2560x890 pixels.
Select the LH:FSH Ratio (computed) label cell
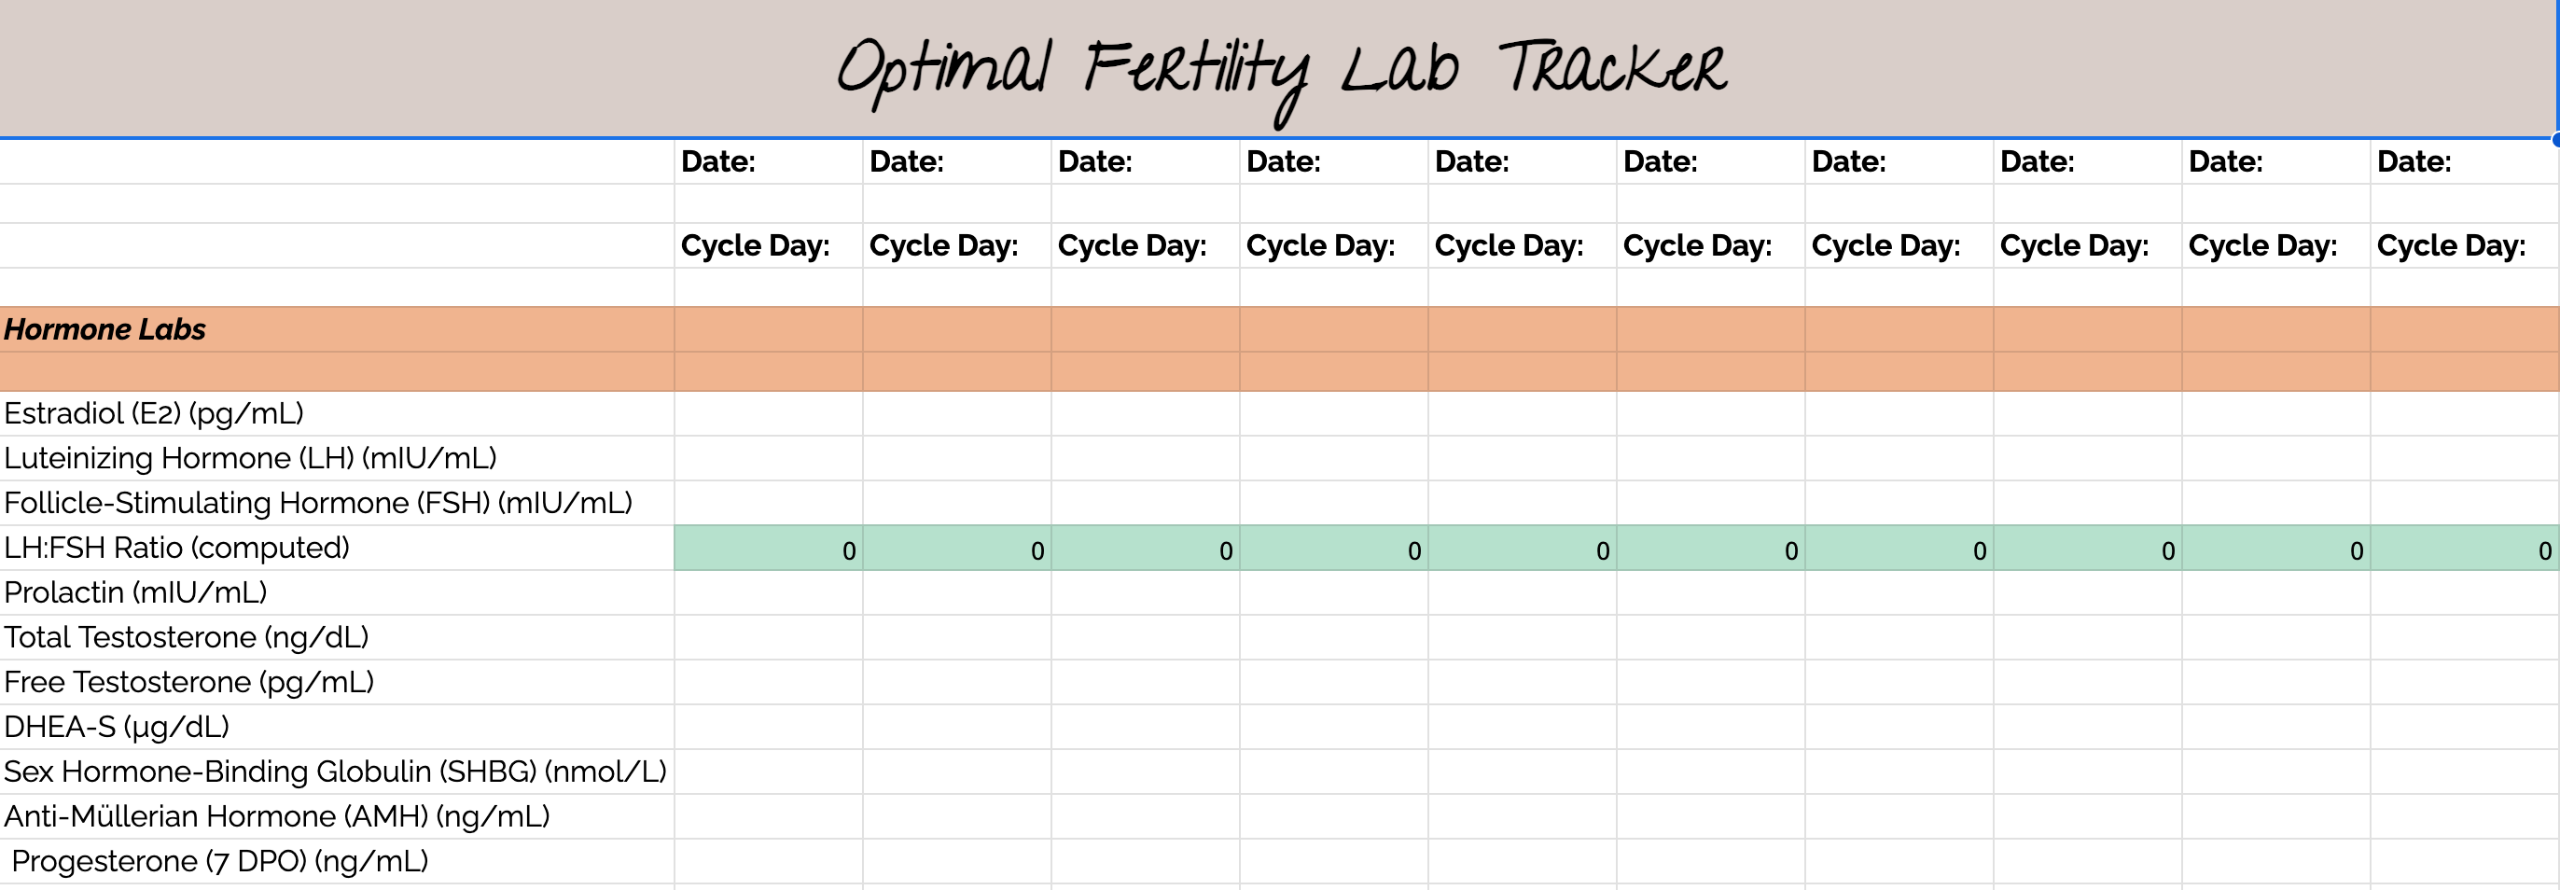[x=337, y=548]
